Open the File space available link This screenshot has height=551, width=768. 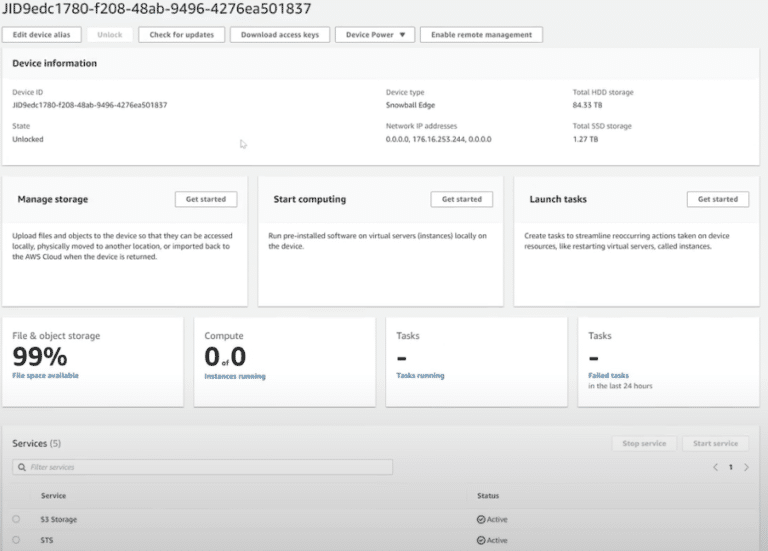tap(45, 376)
